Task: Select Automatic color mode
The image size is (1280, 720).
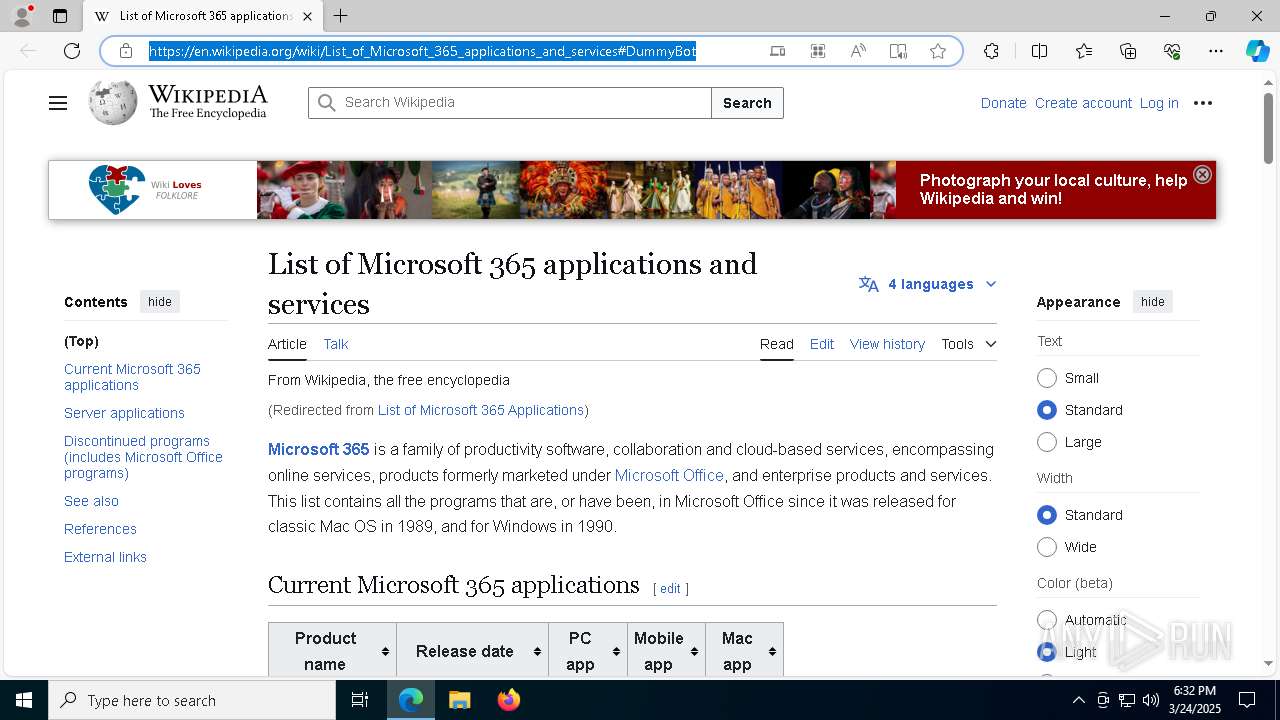Action: 1047,620
